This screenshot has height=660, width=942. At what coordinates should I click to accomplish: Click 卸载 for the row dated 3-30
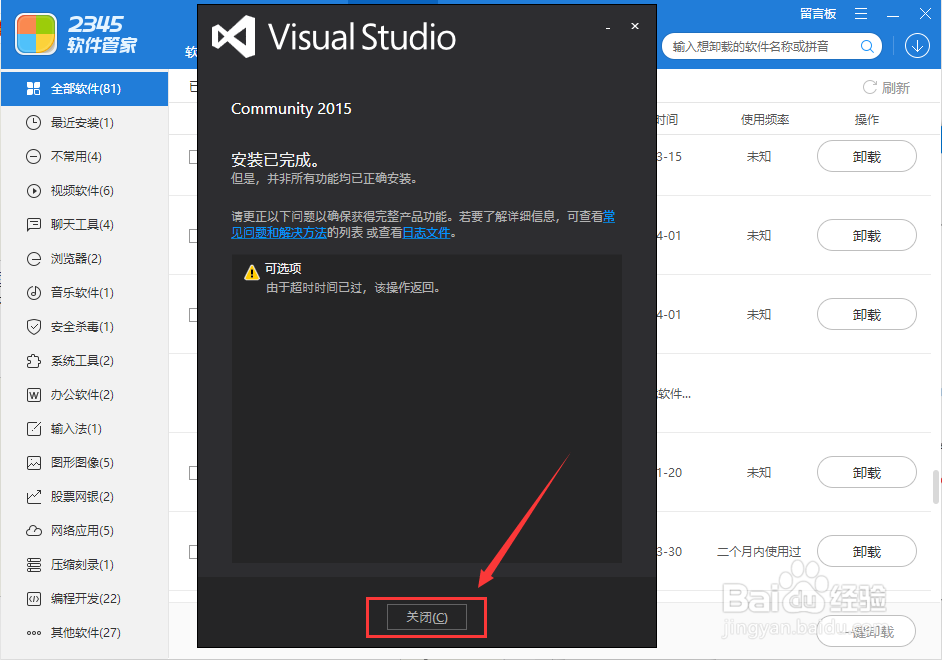click(x=866, y=551)
